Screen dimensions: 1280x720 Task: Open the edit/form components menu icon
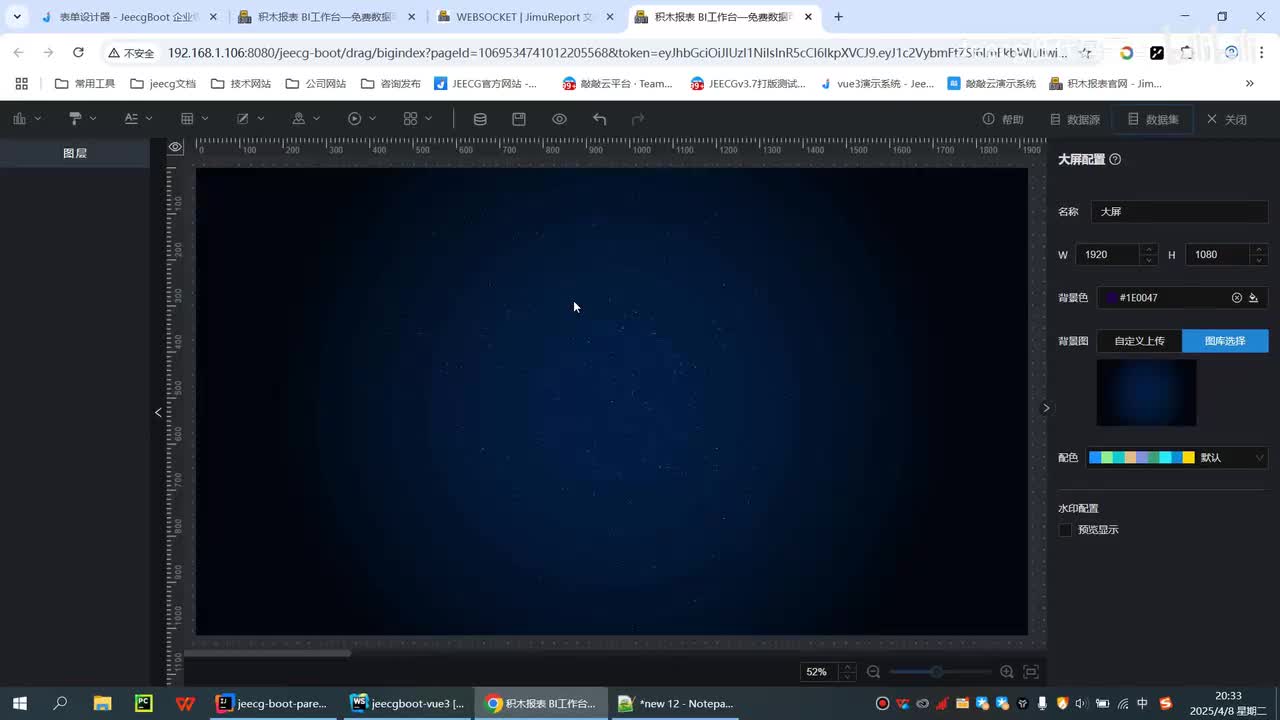coord(243,119)
